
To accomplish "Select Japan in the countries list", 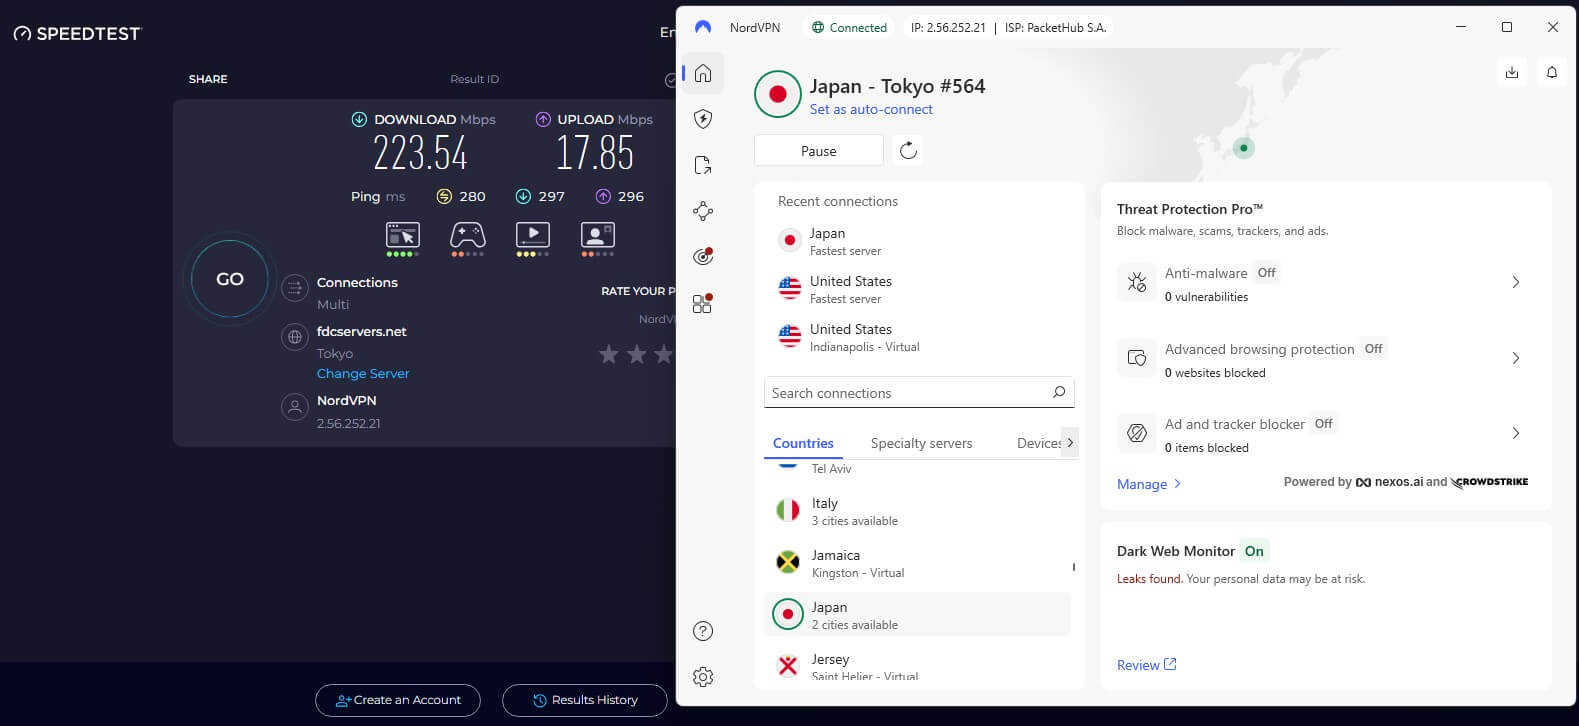I will click(917, 615).
